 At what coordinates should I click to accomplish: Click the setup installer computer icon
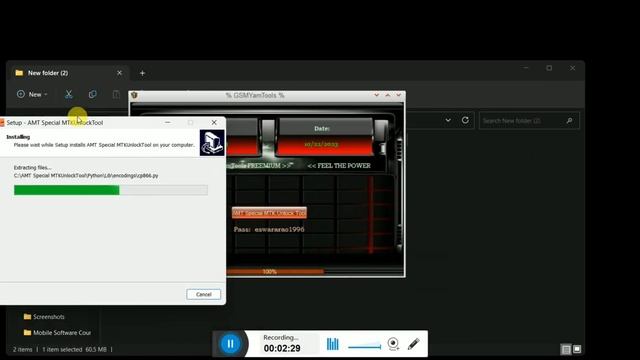click(x=212, y=143)
